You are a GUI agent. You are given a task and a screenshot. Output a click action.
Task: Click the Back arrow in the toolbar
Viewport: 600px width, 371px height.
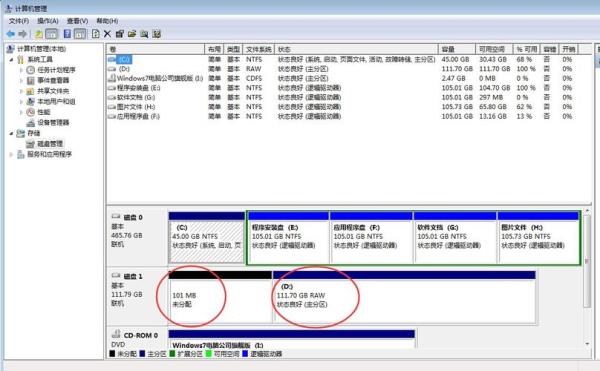(x=10, y=34)
